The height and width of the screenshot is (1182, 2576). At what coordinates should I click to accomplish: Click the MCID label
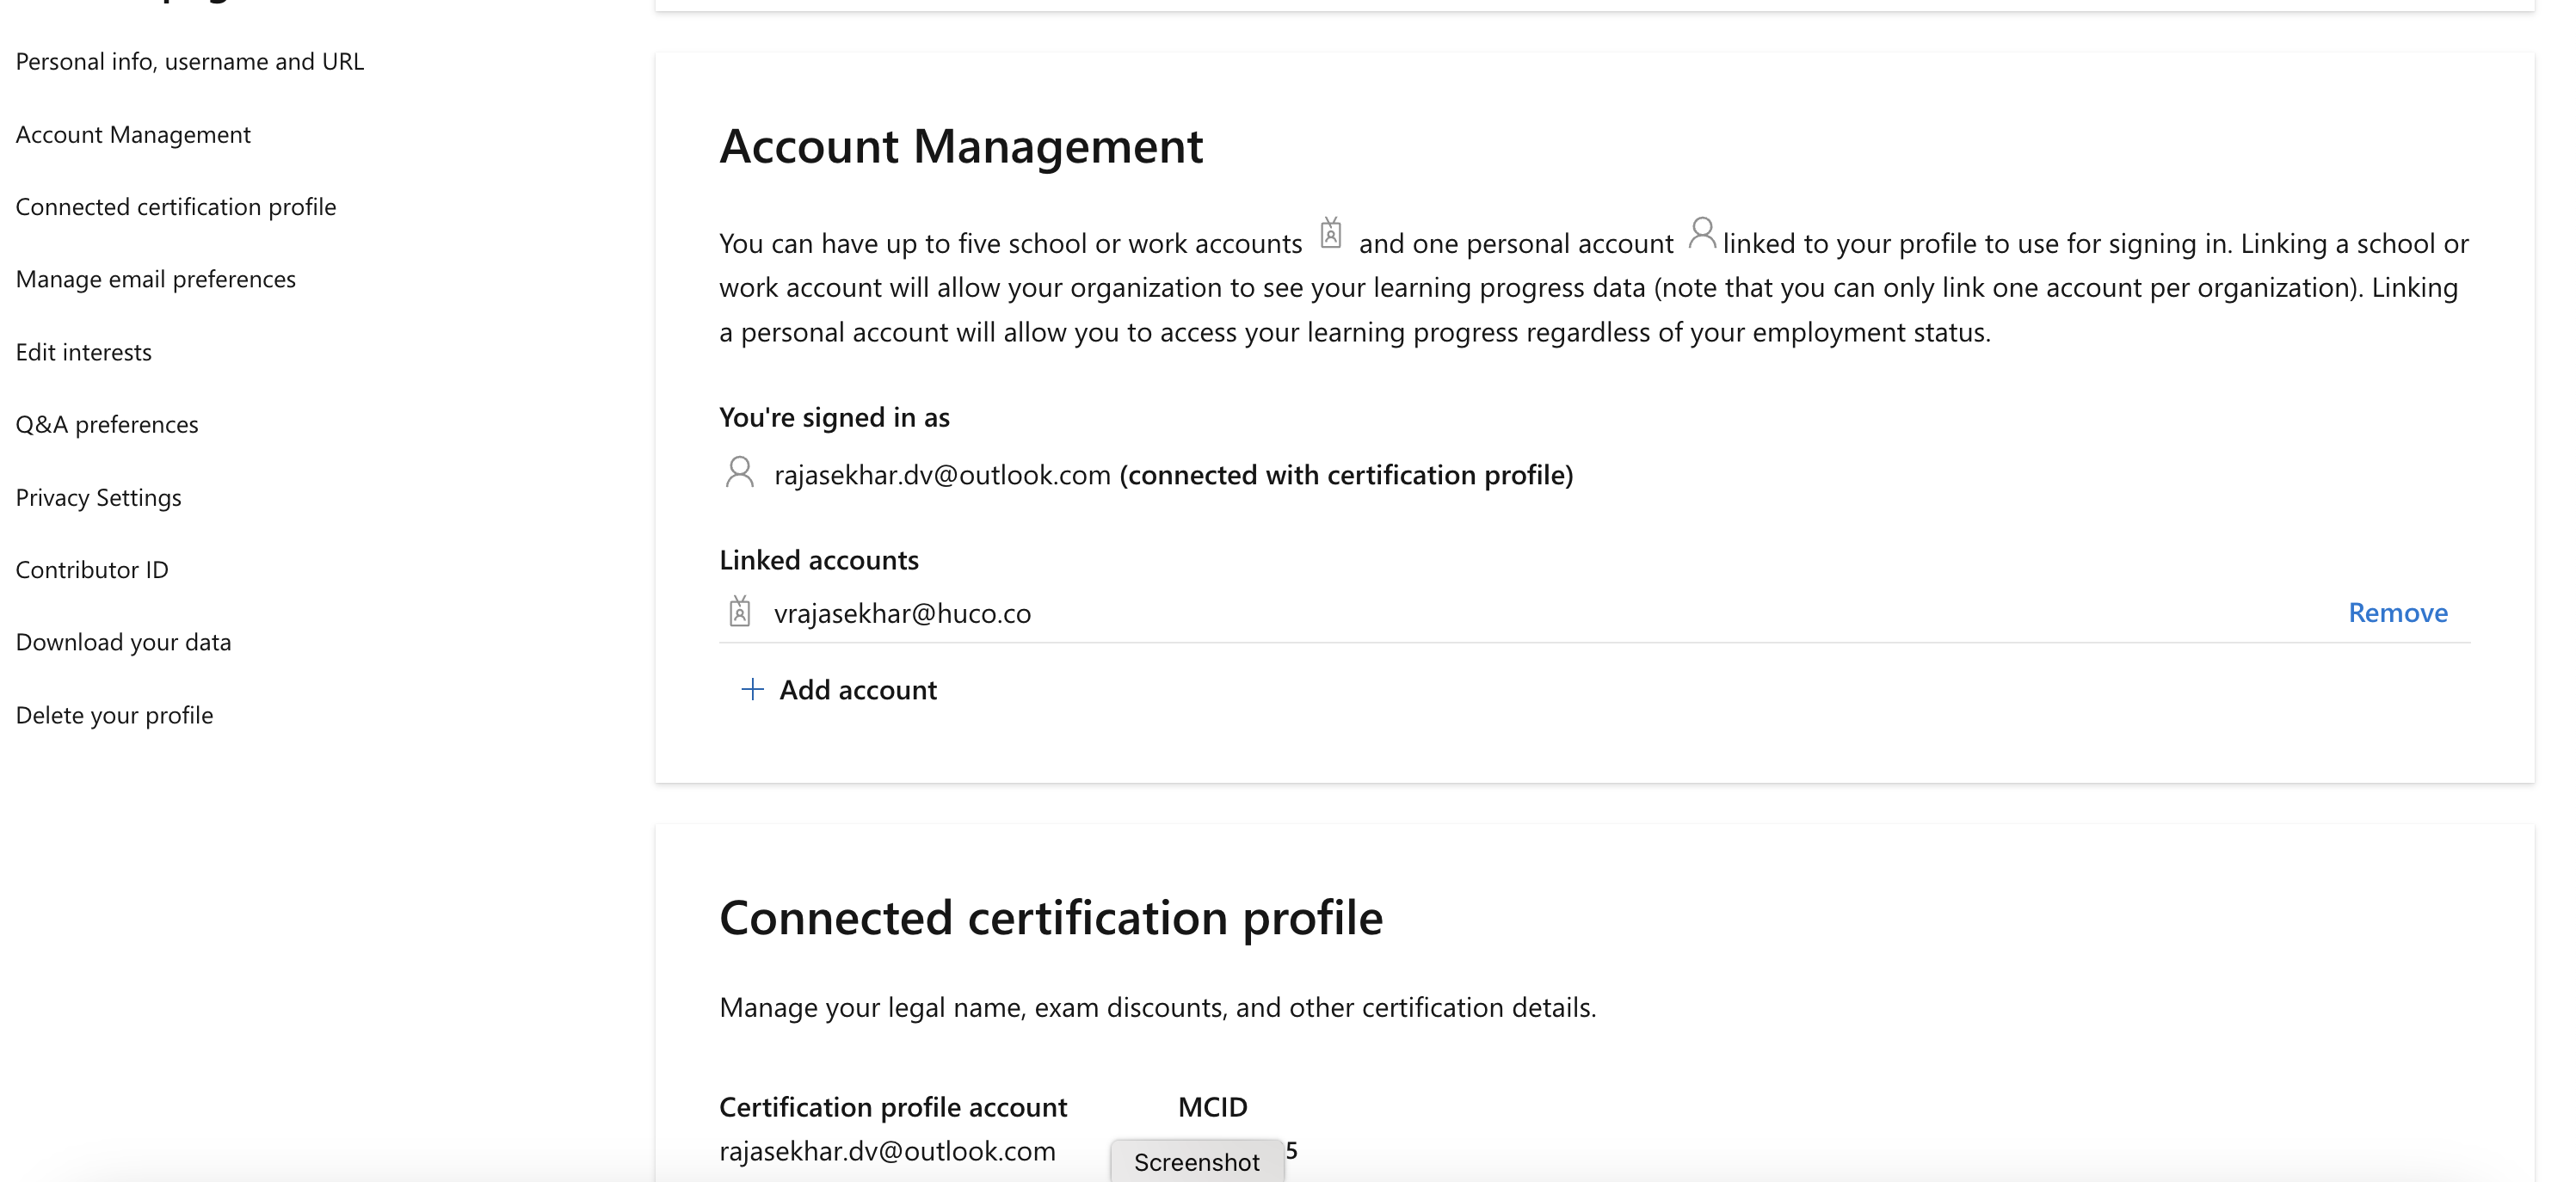[x=1212, y=1107]
